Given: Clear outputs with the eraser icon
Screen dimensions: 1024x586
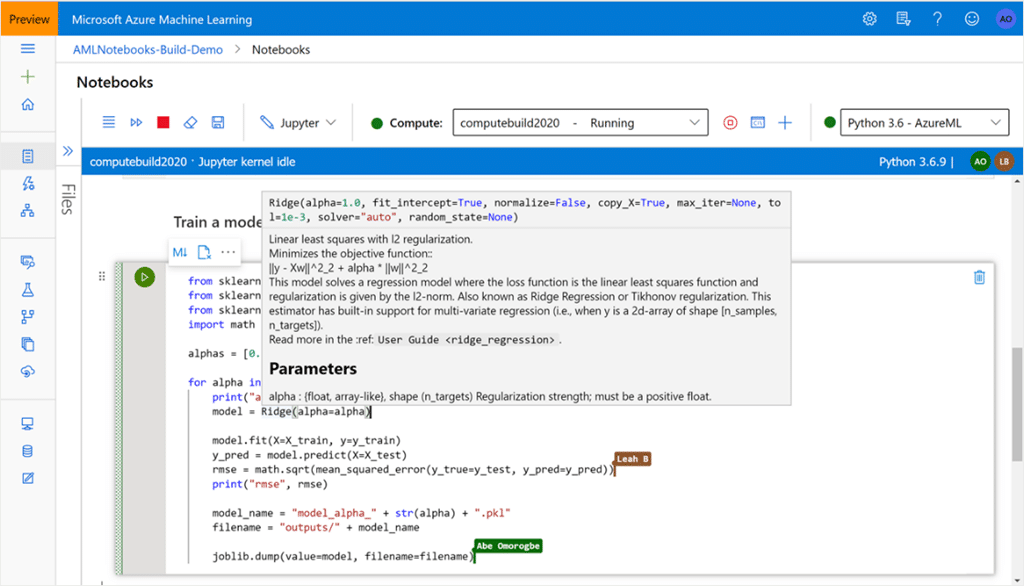Looking at the screenshot, I should (190, 122).
